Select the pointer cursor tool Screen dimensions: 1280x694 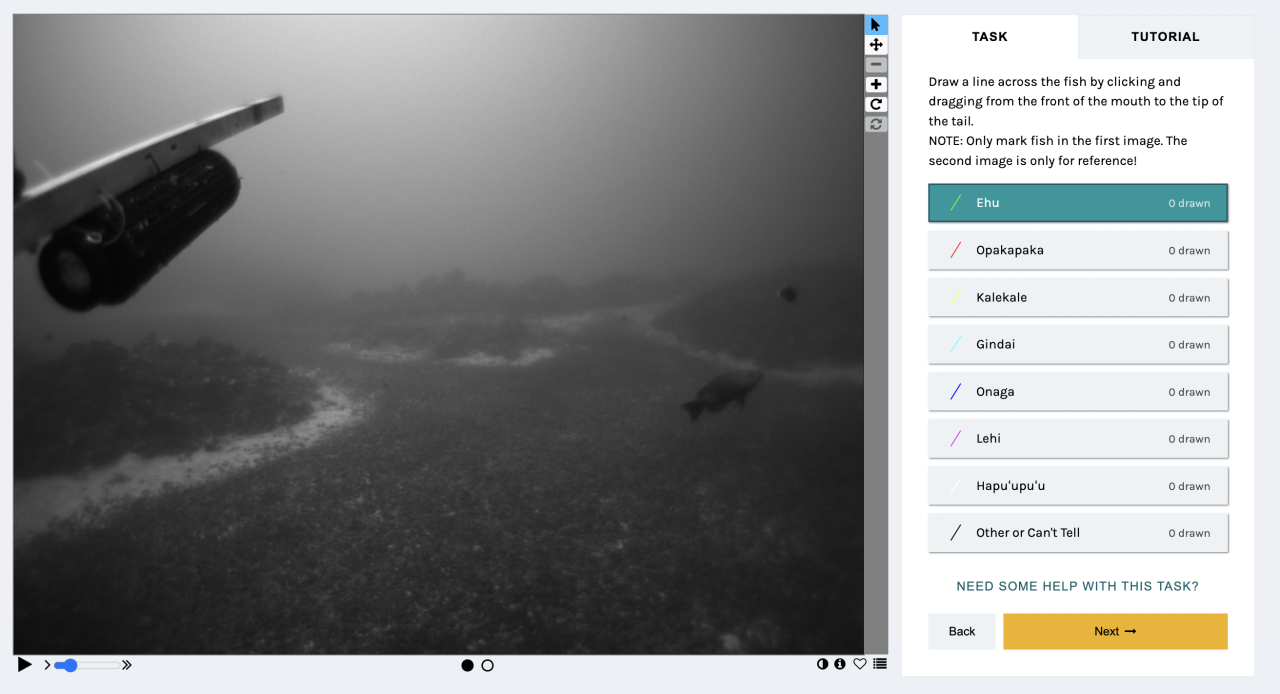pos(876,25)
